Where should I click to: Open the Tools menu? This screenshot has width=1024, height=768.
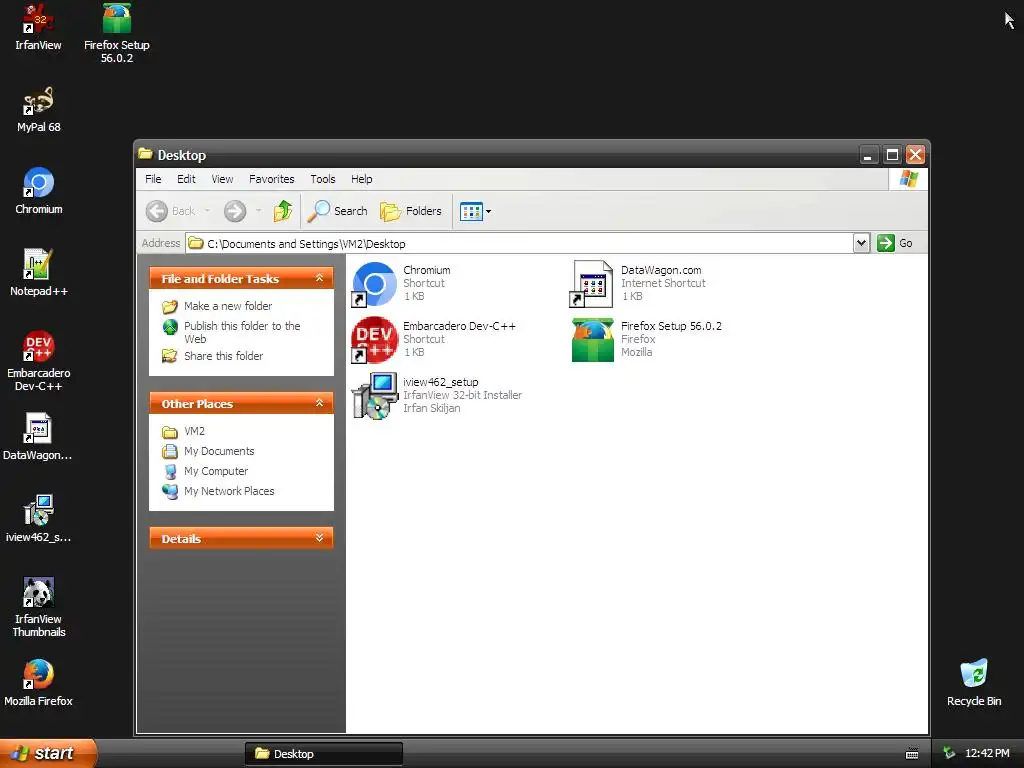click(323, 179)
